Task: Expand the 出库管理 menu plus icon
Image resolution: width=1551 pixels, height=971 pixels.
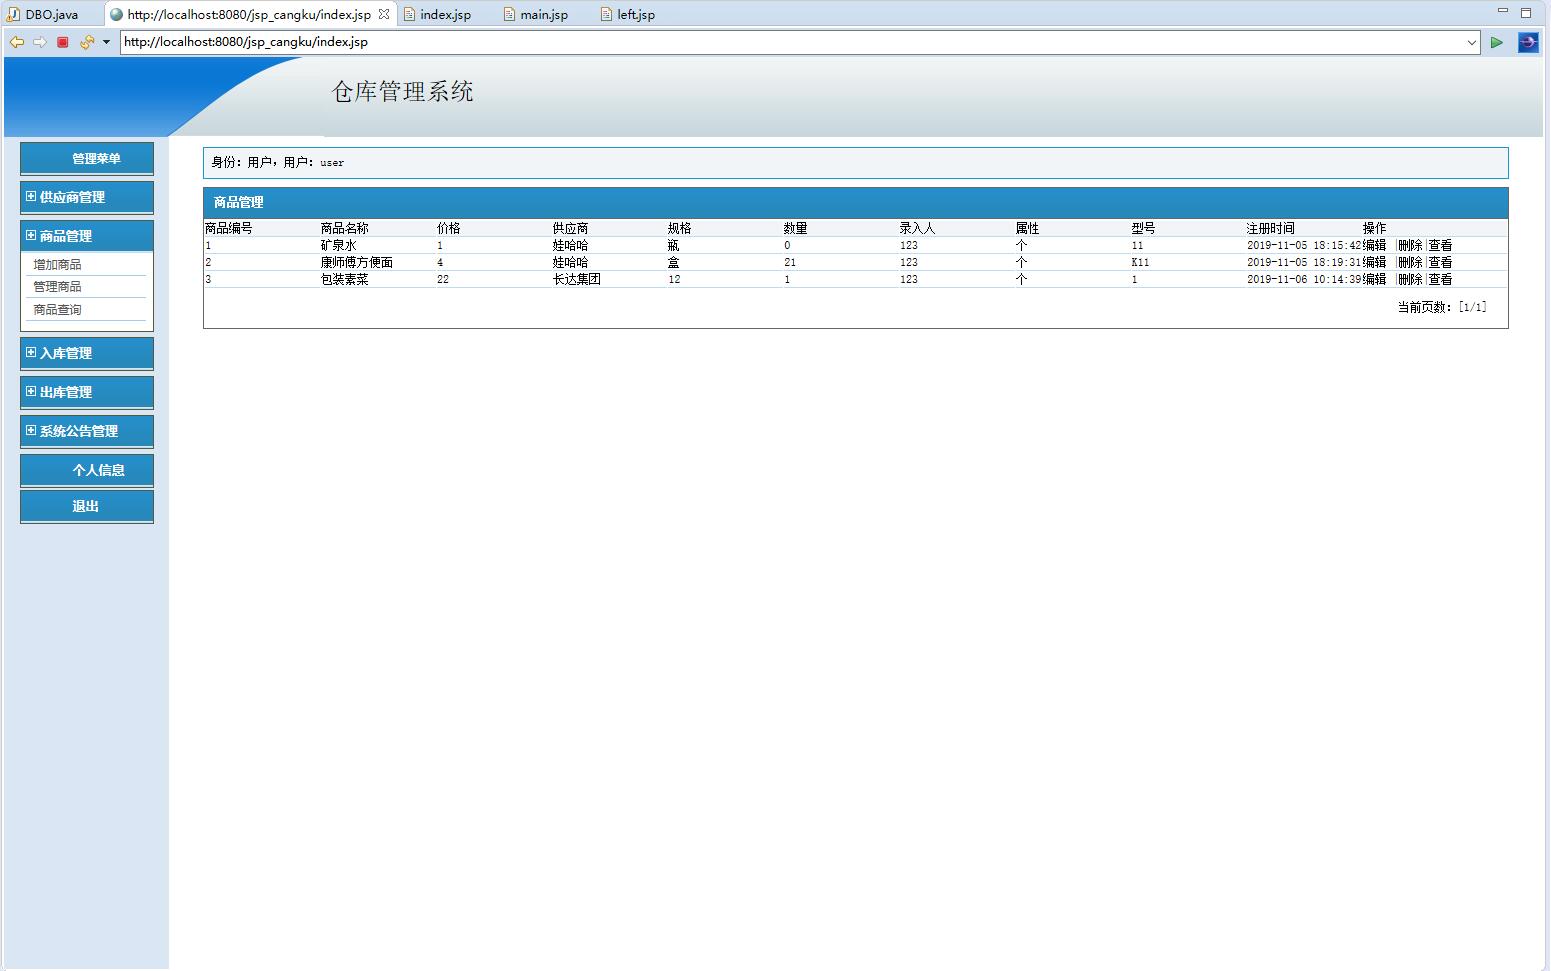Action: click(x=31, y=391)
